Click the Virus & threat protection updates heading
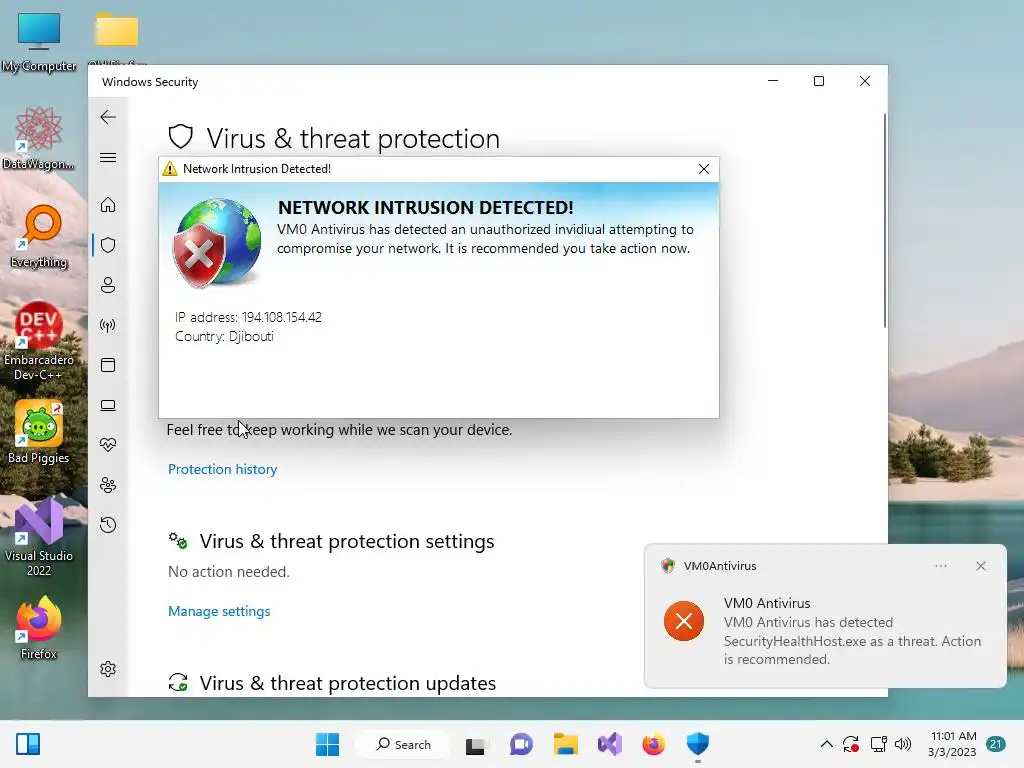The width and height of the screenshot is (1024, 768). (347, 683)
